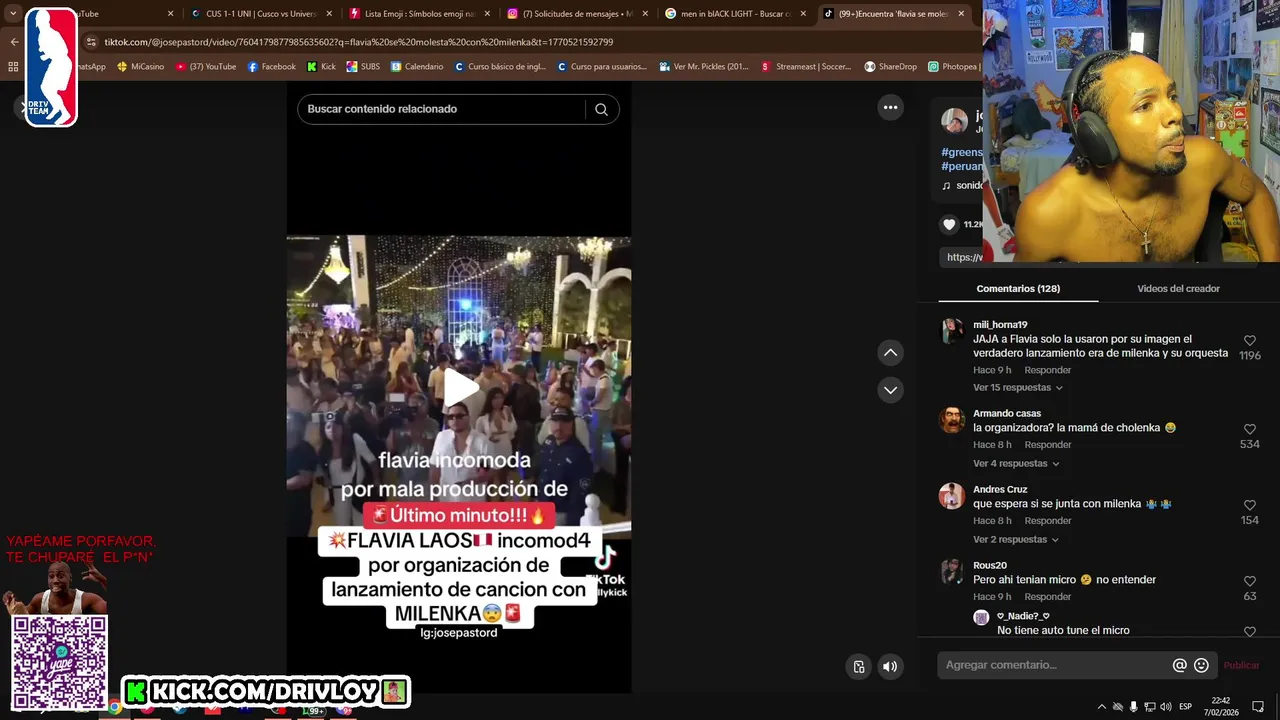Switch to Comentarios (128) tab
The width and height of the screenshot is (1280, 720).
(1018, 288)
